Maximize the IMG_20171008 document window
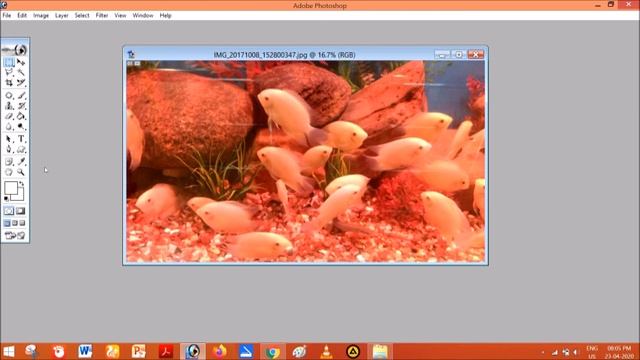The width and height of the screenshot is (640, 360). (x=458, y=54)
